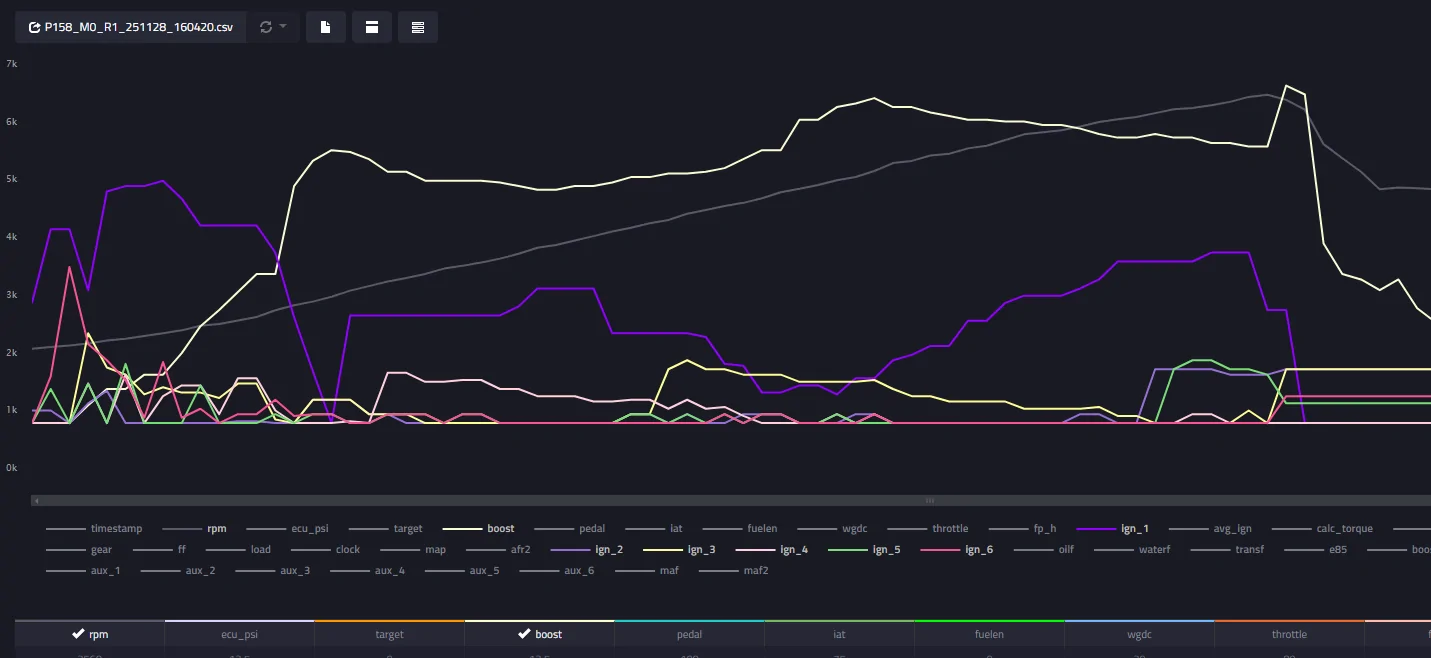Enable the aux_4 legend entry
This screenshot has width=1431, height=658.
pyautogui.click(x=367, y=570)
